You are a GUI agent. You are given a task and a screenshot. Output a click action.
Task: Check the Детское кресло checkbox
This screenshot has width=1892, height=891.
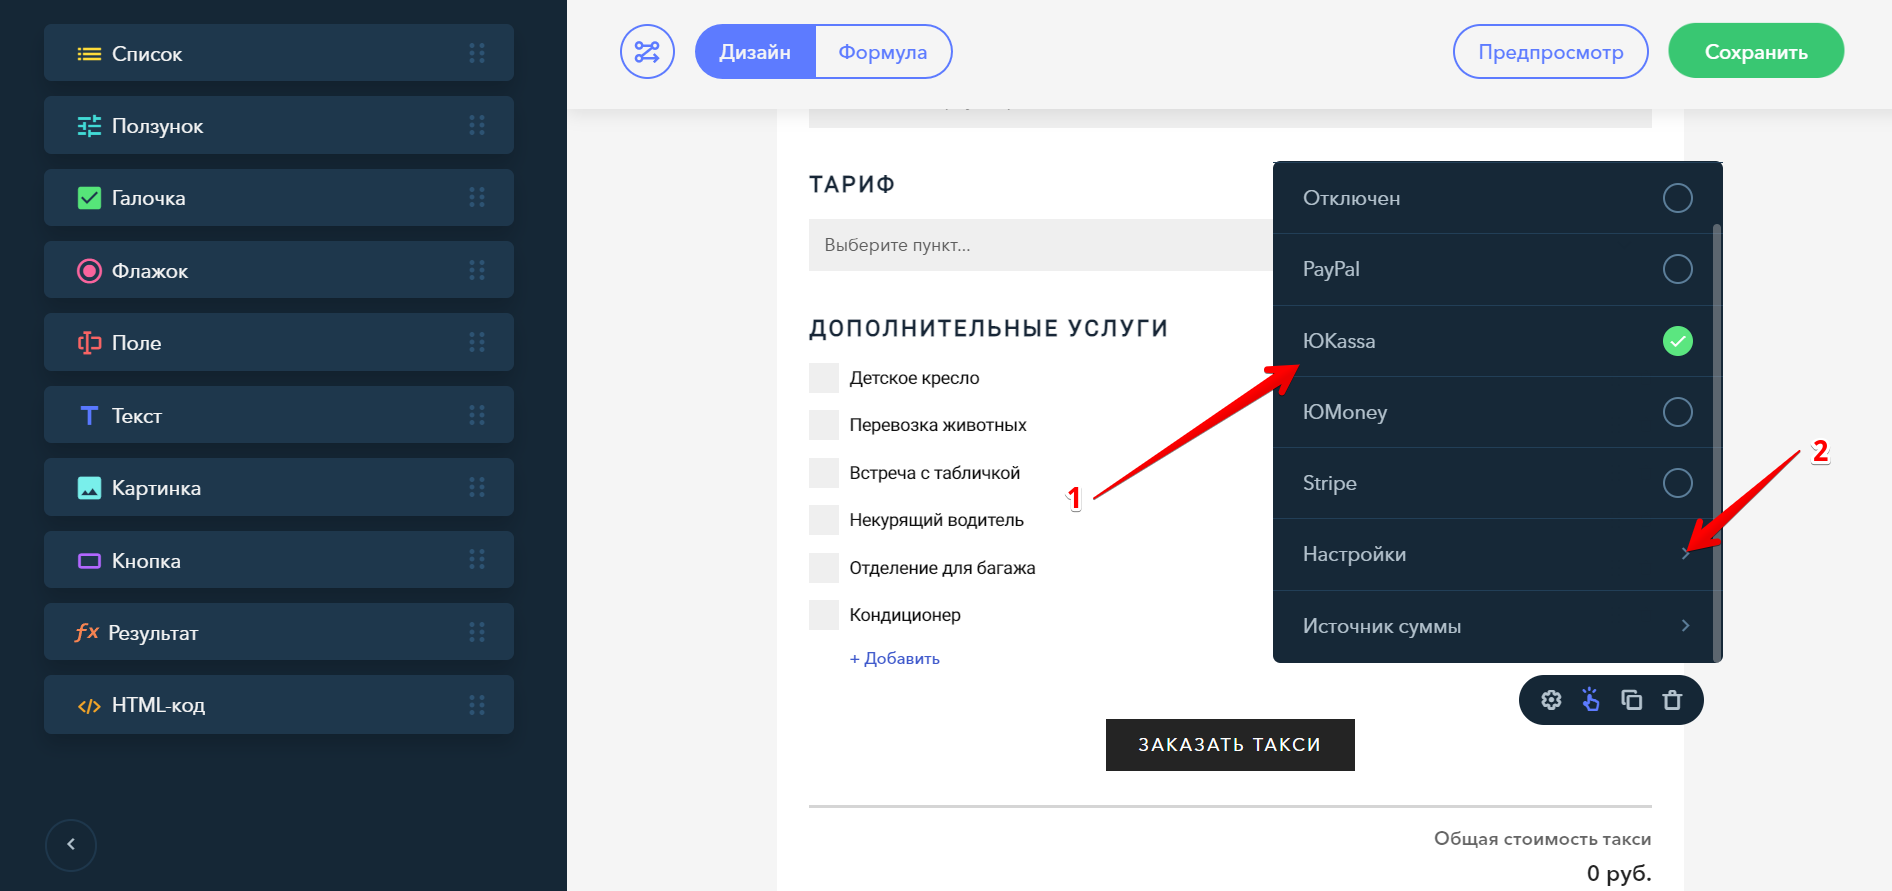[x=824, y=378]
